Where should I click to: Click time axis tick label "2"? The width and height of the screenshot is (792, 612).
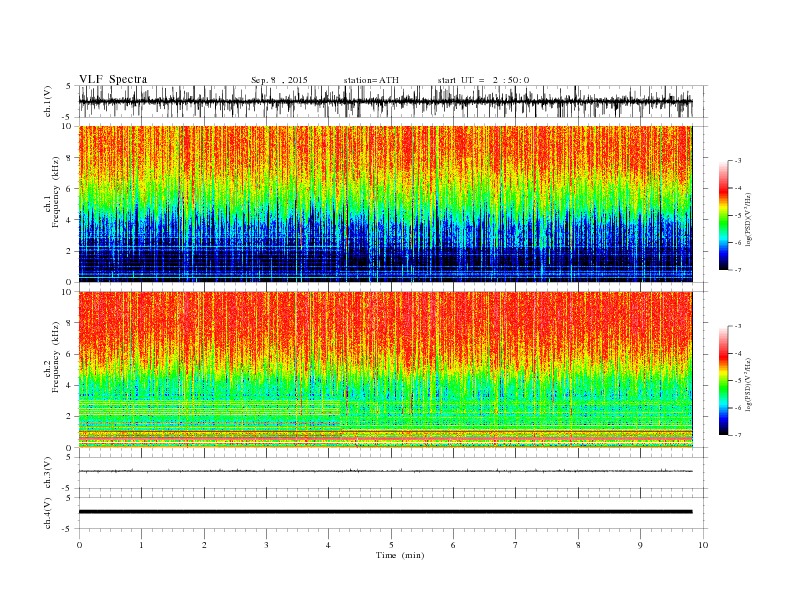pyautogui.click(x=204, y=545)
